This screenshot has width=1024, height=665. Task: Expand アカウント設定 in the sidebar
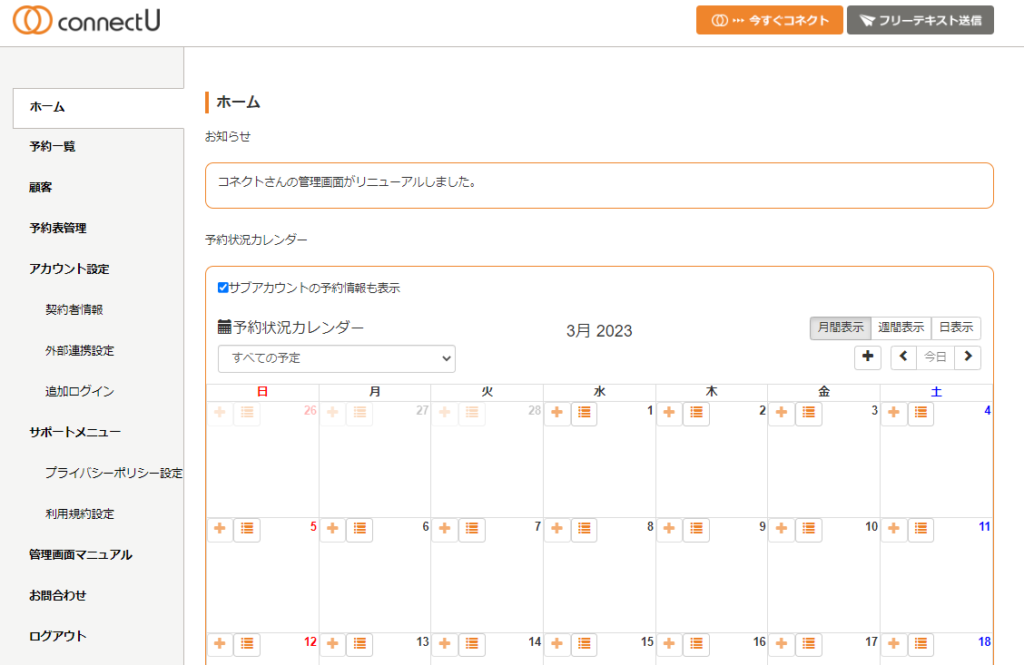[69, 269]
